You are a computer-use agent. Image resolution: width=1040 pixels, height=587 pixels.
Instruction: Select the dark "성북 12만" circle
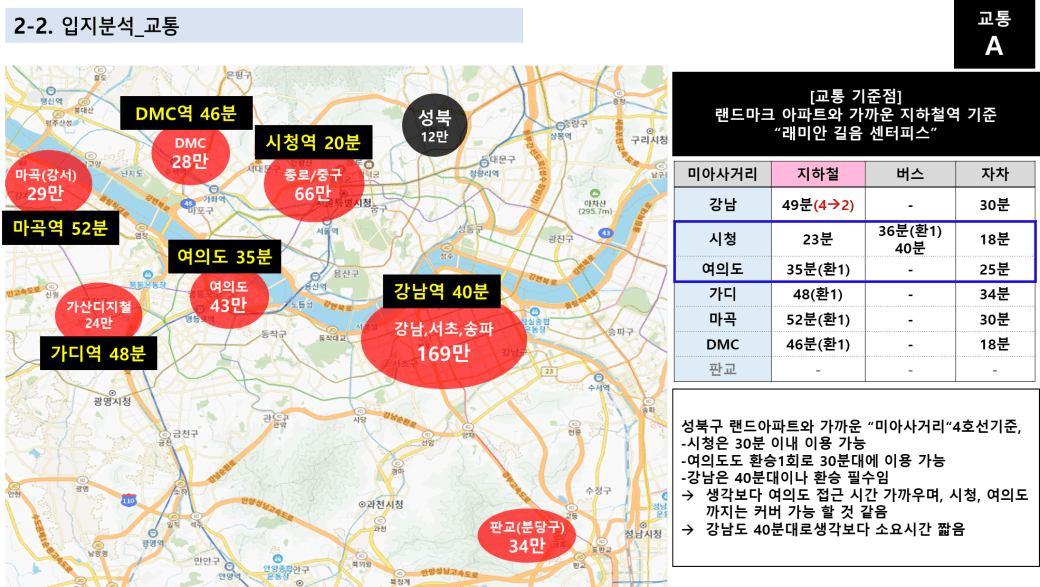pos(434,125)
